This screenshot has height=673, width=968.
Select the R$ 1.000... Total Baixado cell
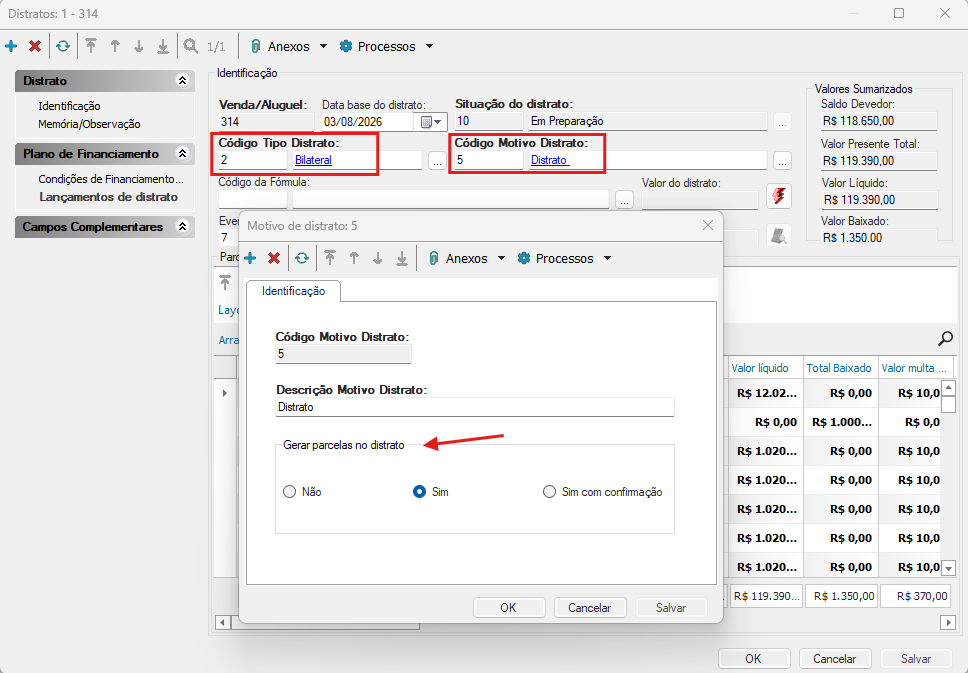[x=840, y=422]
